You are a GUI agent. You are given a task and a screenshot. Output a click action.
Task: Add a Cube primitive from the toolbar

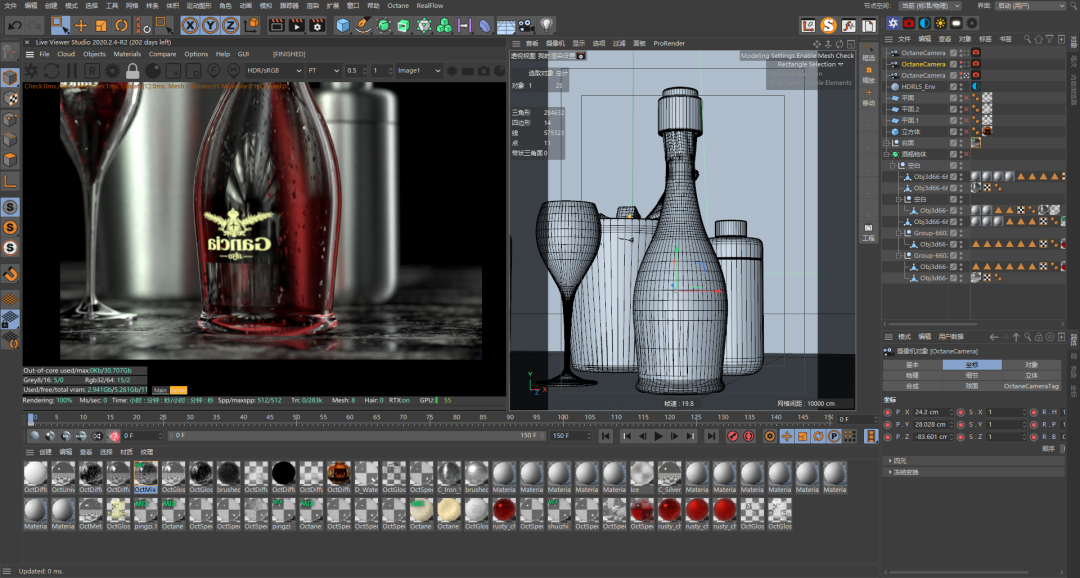click(343, 26)
